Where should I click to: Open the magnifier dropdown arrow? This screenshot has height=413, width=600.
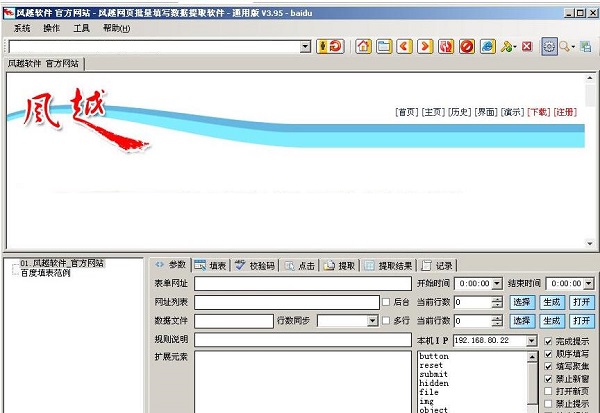coord(573,47)
